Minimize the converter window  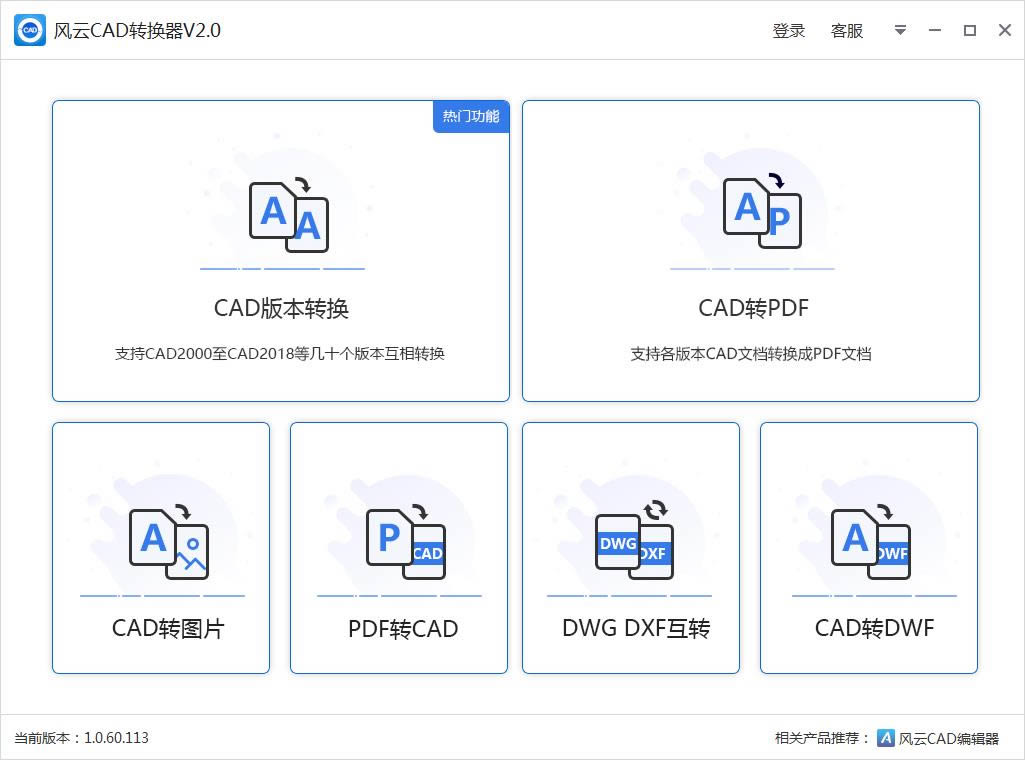935,30
